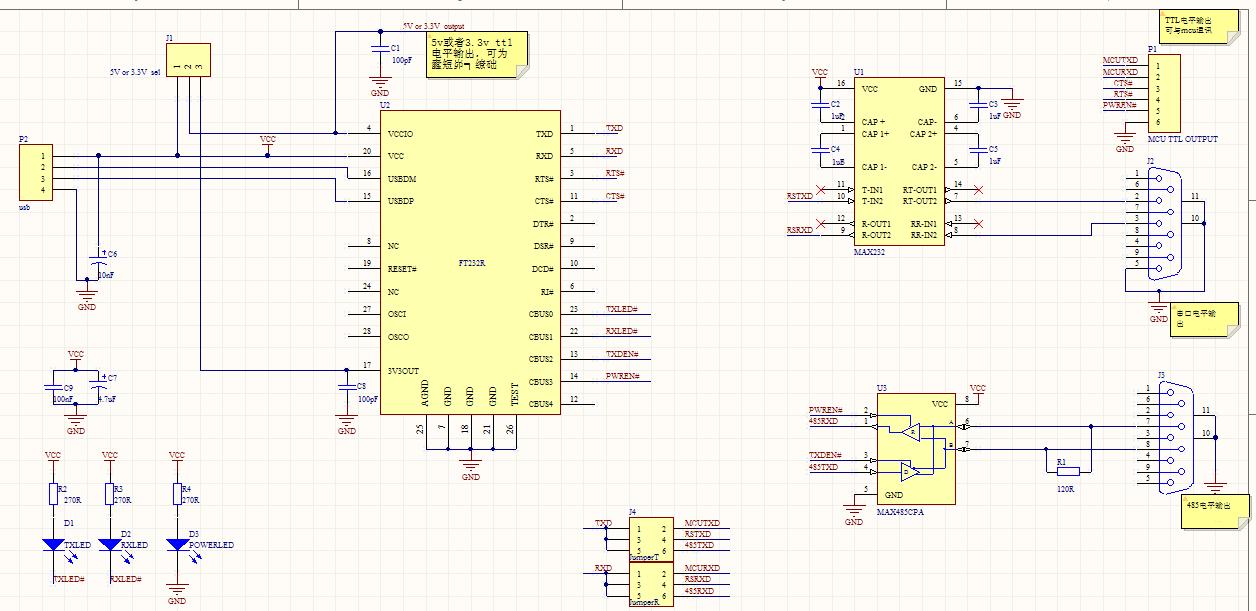Click the 485RXD net label left of MAX485CPA

[x=823, y=422]
